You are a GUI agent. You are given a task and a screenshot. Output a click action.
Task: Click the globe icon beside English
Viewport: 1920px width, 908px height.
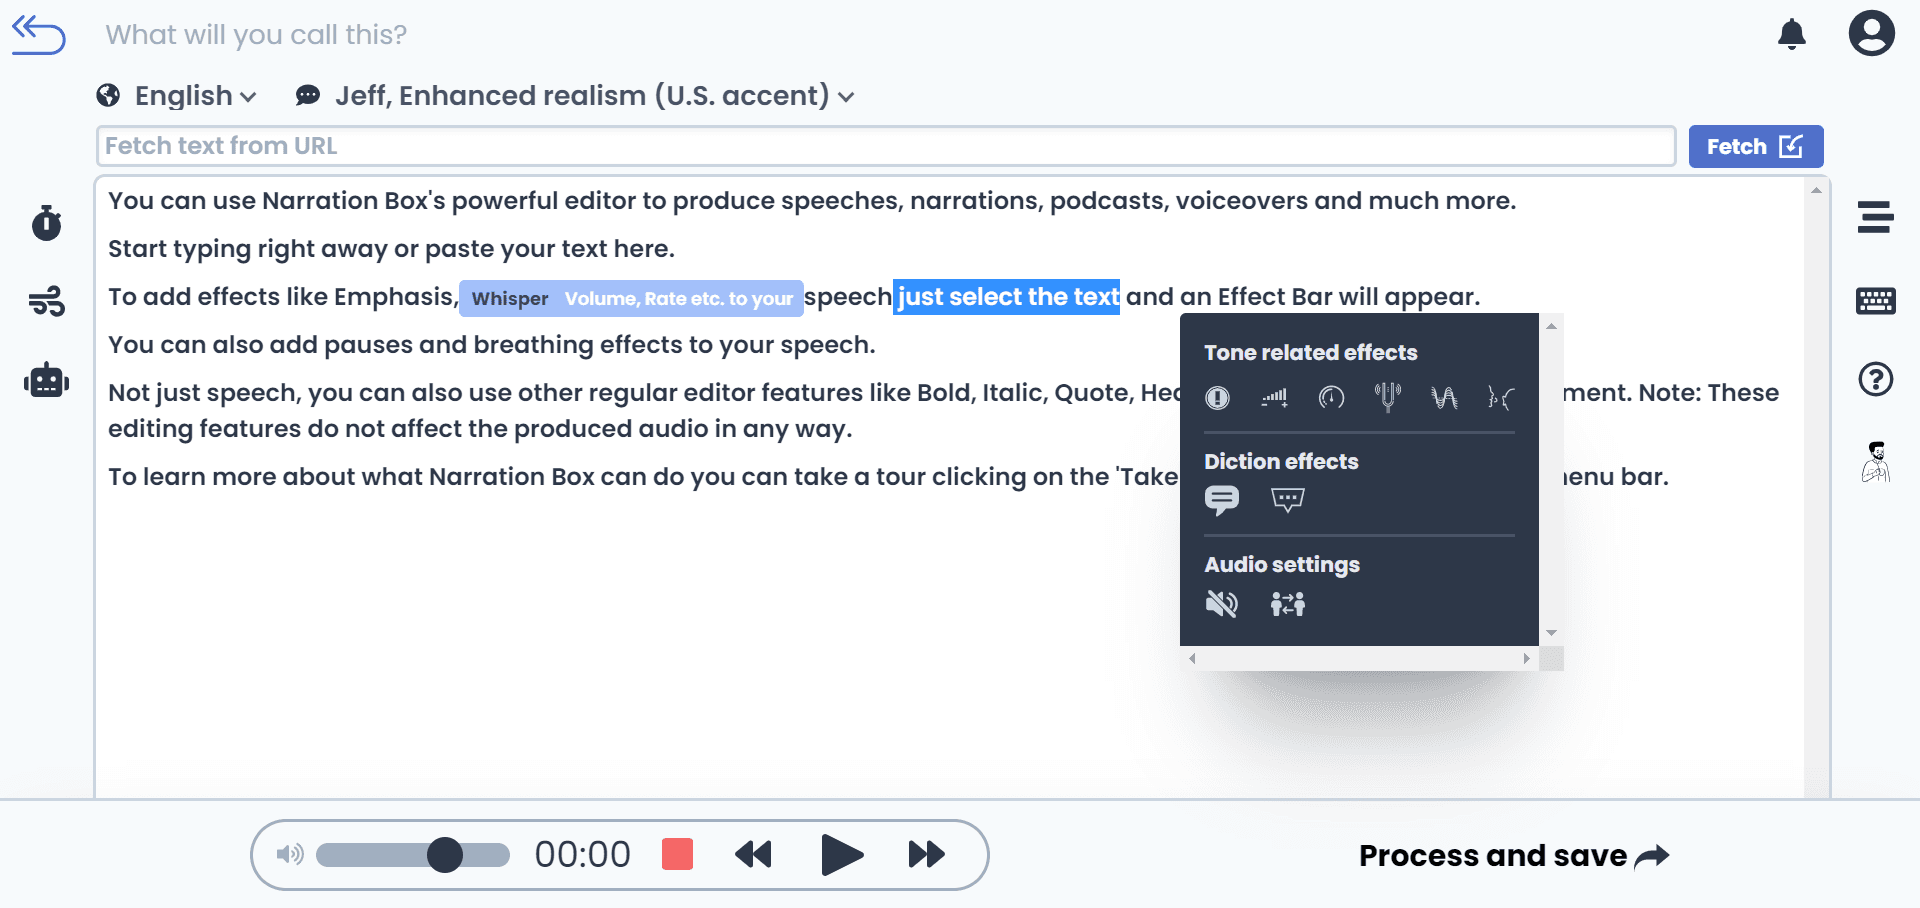108,95
